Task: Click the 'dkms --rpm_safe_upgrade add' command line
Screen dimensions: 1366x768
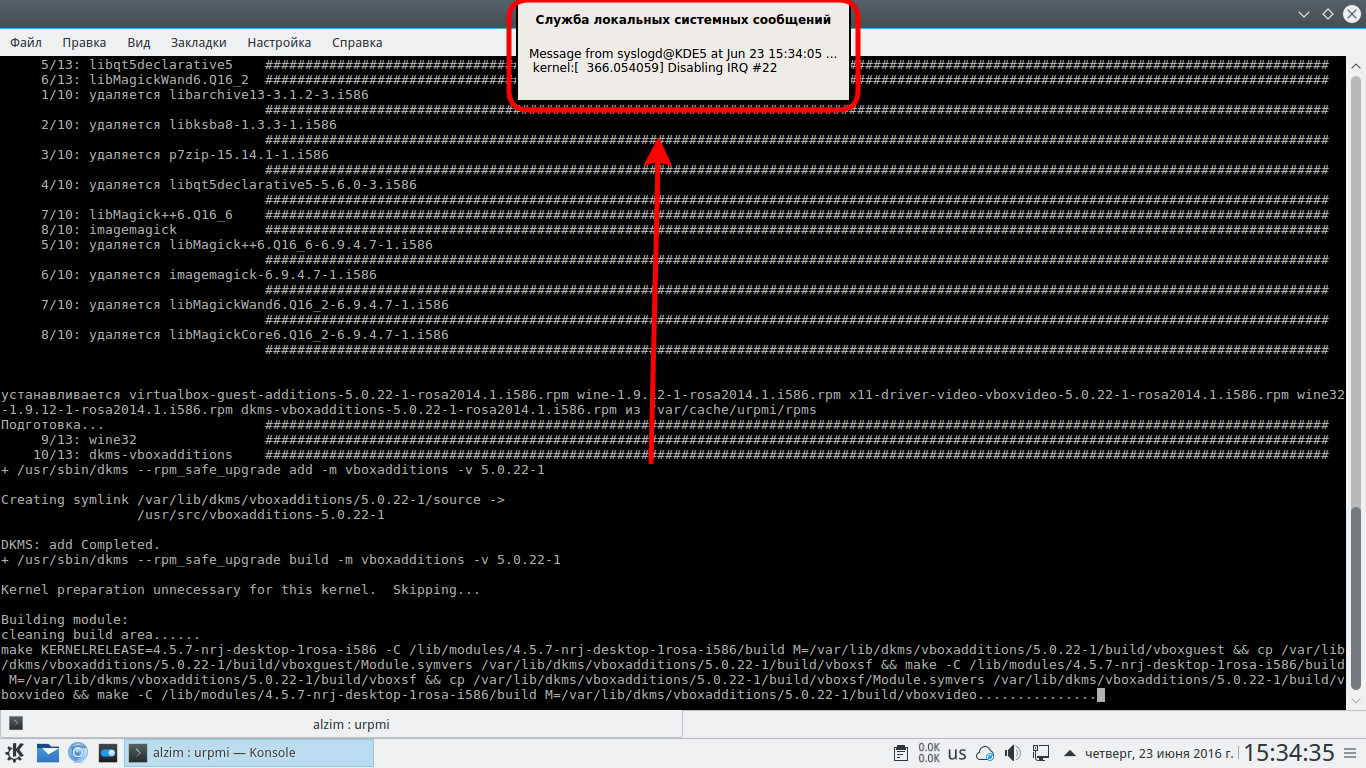Action: pos(273,470)
